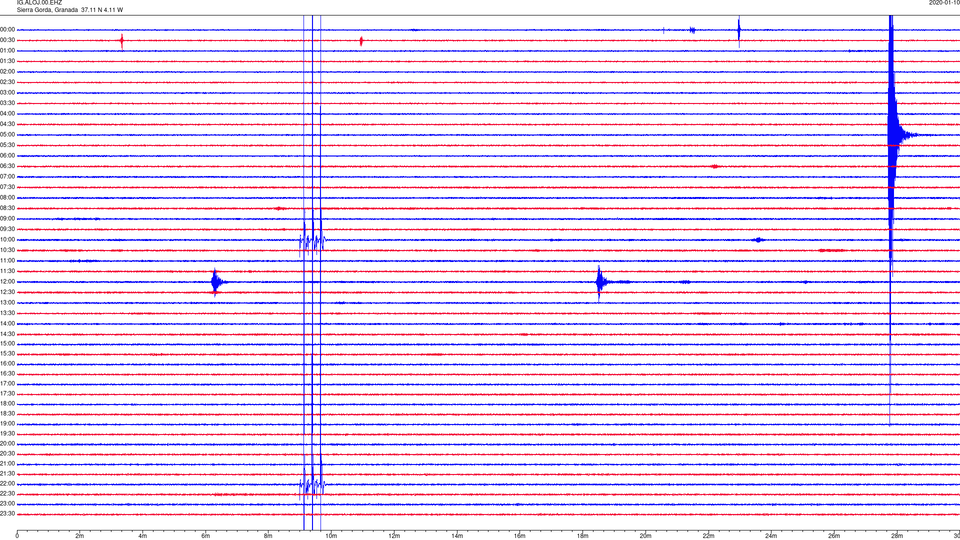Viewport: 960px width, 540px height.
Task: Select the 22:00 trace time label
Action: tap(7, 484)
